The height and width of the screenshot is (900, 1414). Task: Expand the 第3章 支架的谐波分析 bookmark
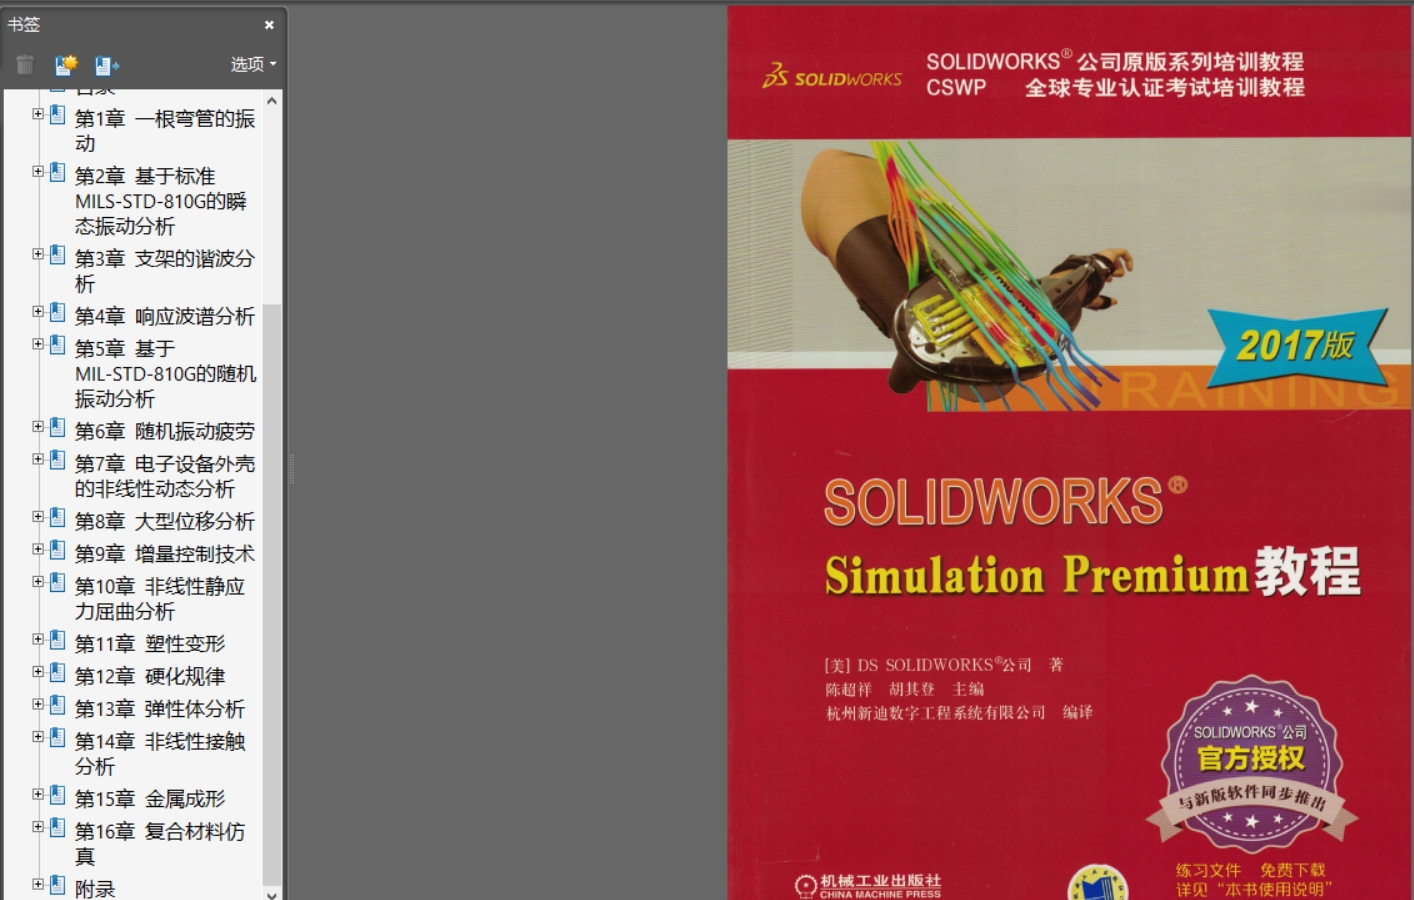click(x=38, y=254)
